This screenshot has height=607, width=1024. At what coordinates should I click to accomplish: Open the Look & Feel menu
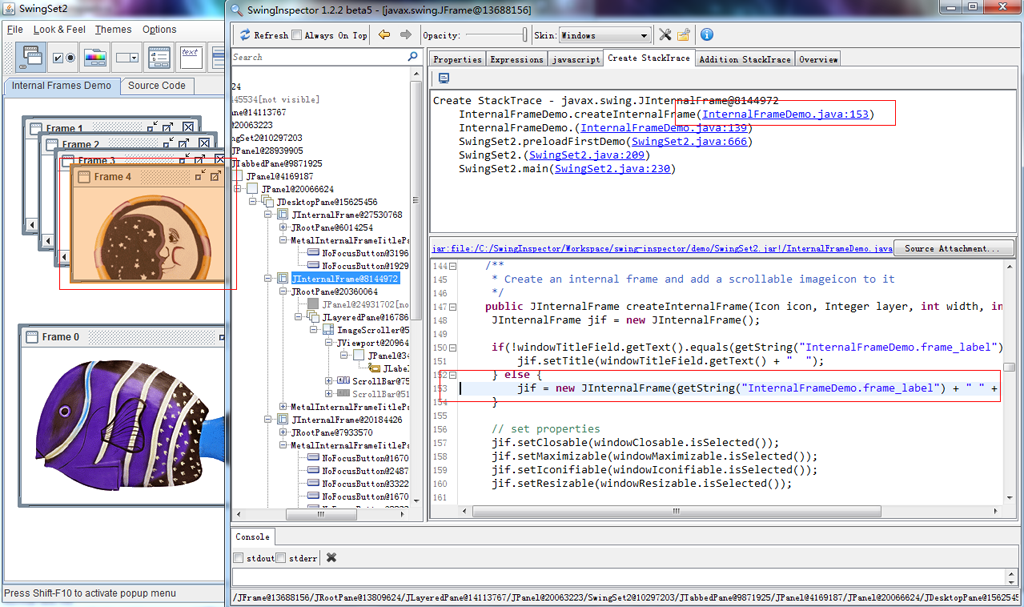pyautogui.click(x=59, y=30)
